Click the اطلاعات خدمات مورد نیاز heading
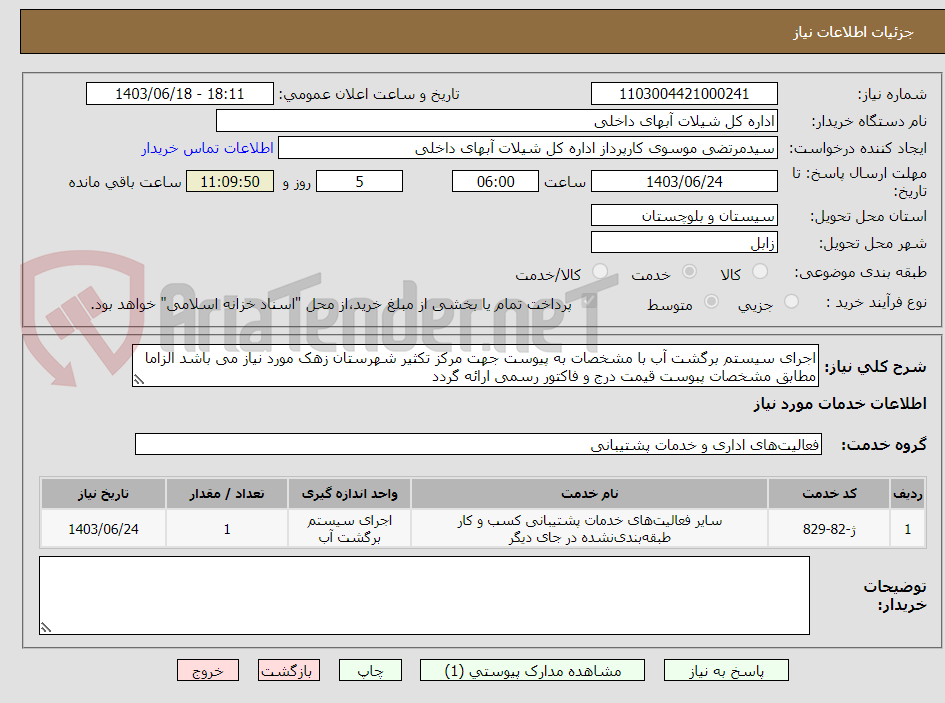 (x=840, y=404)
